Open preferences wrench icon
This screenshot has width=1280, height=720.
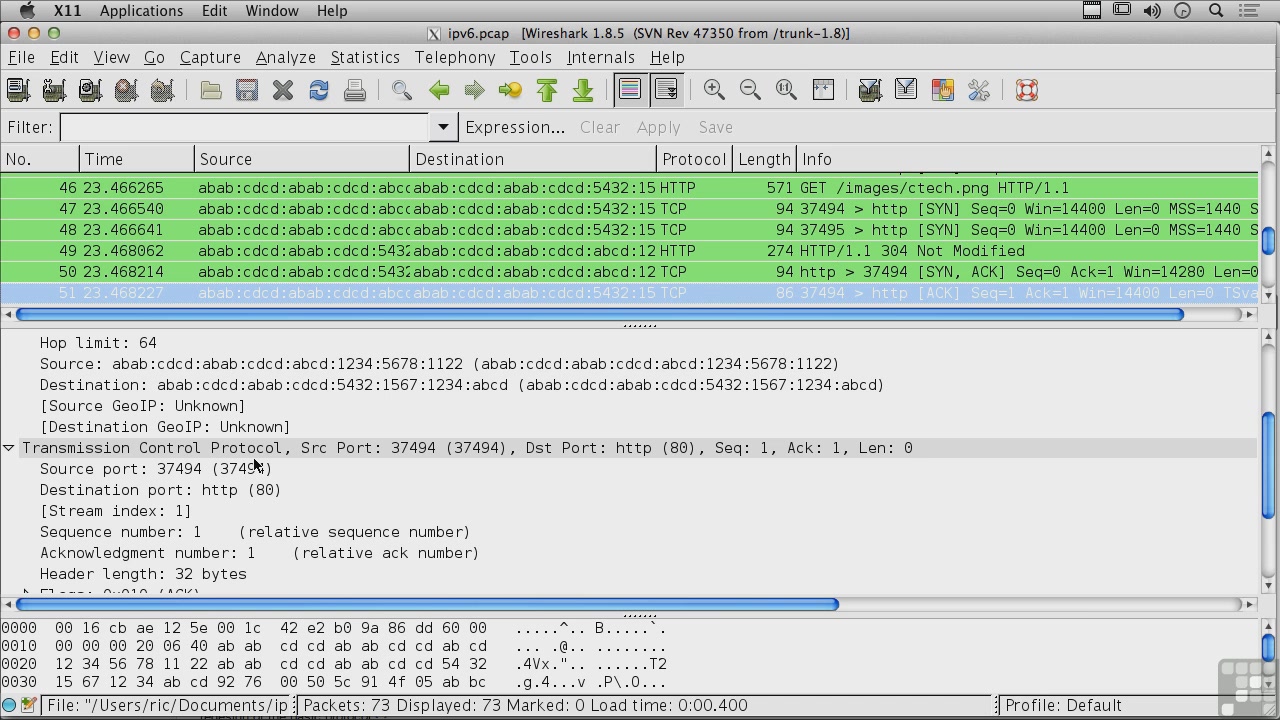(x=978, y=90)
